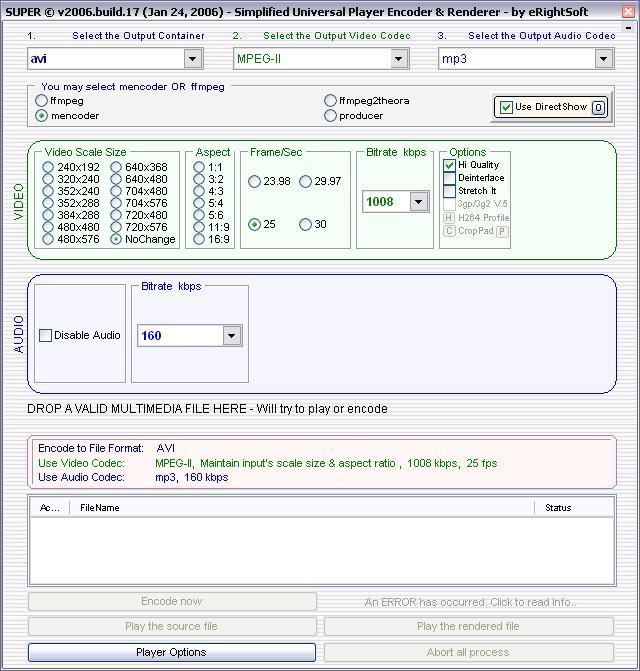
Task: Open Player Options
Action: click(172, 652)
